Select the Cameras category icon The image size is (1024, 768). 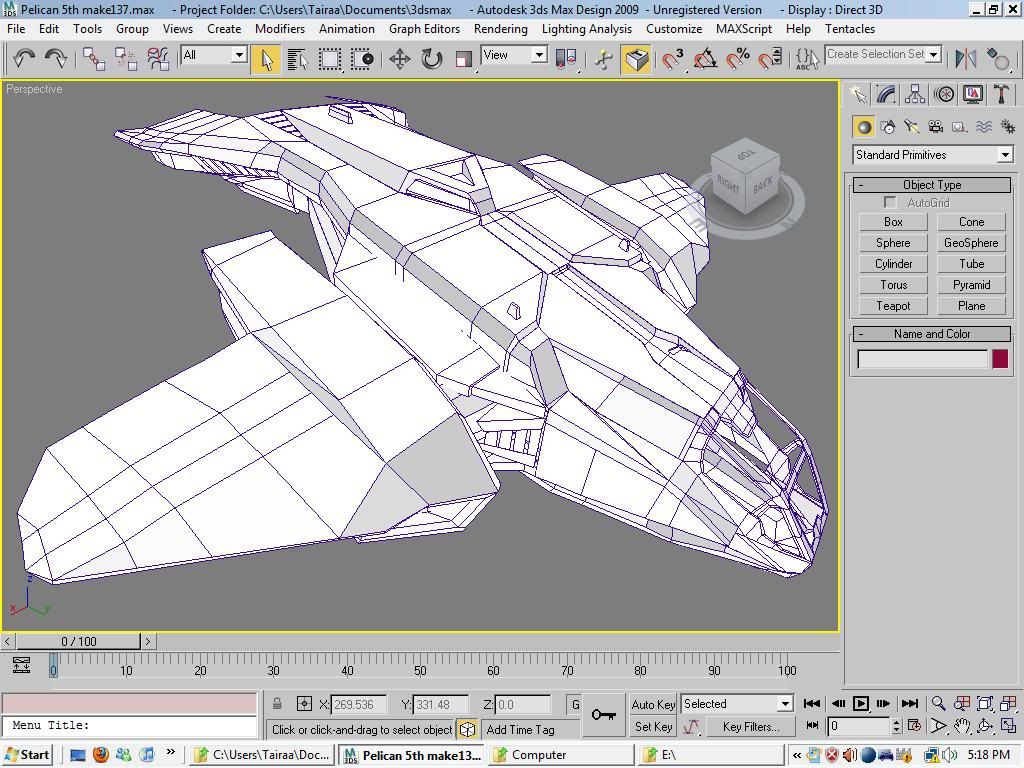[936, 127]
